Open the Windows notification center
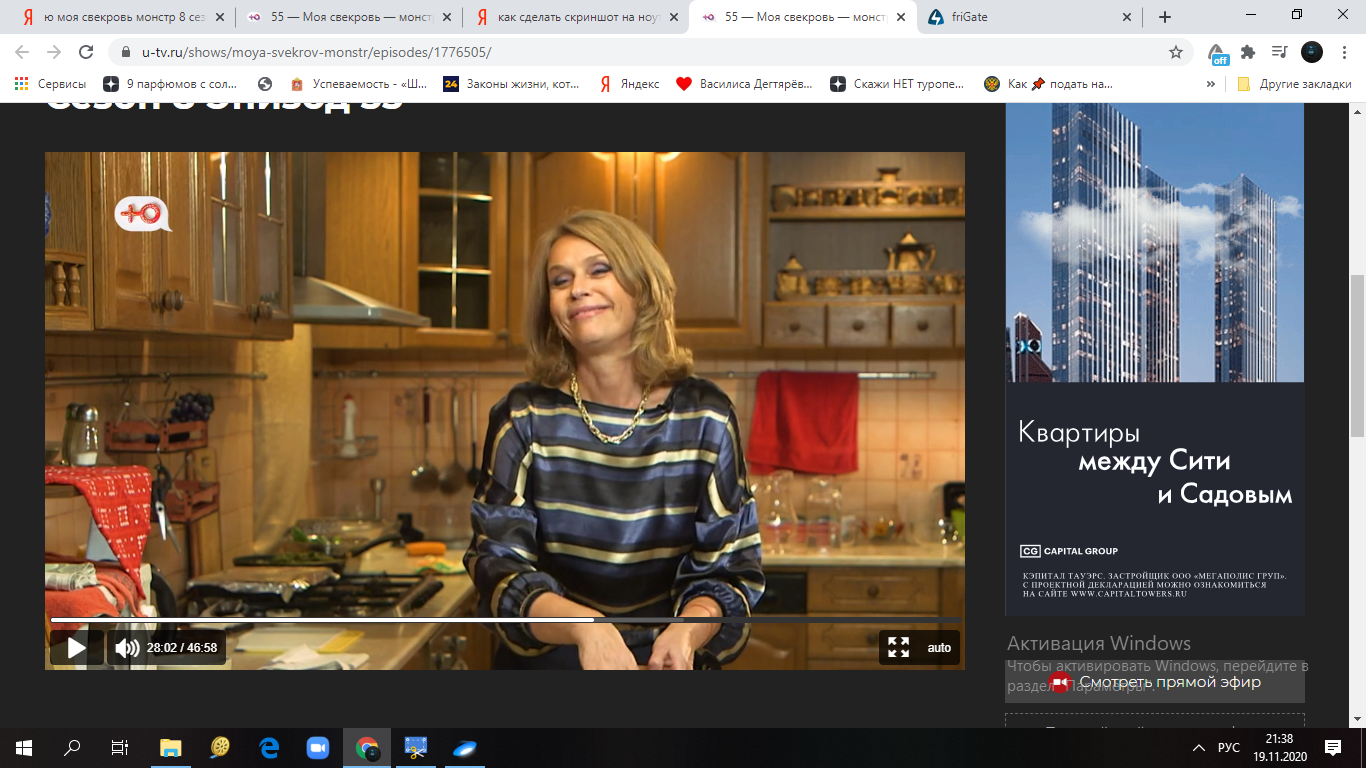 coord(1333,747)
